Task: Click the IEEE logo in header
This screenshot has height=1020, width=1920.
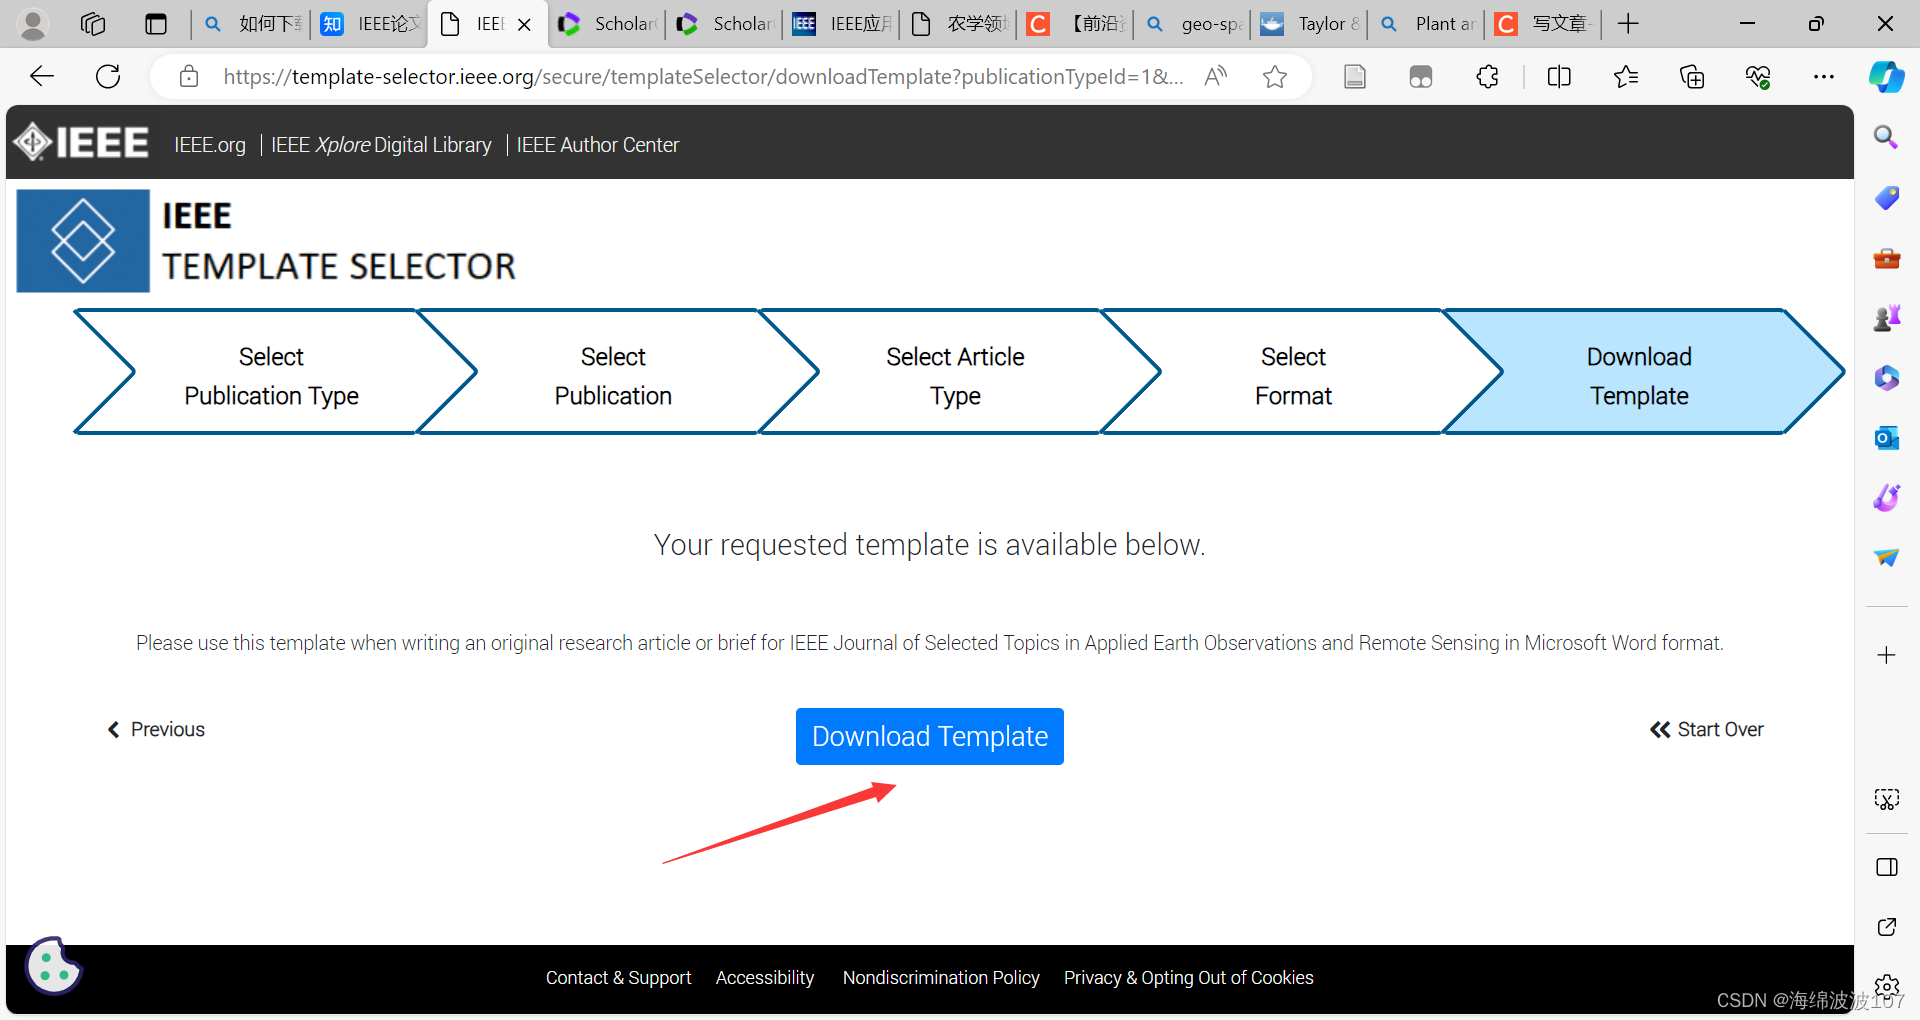Action: click(x=82, y=142)
